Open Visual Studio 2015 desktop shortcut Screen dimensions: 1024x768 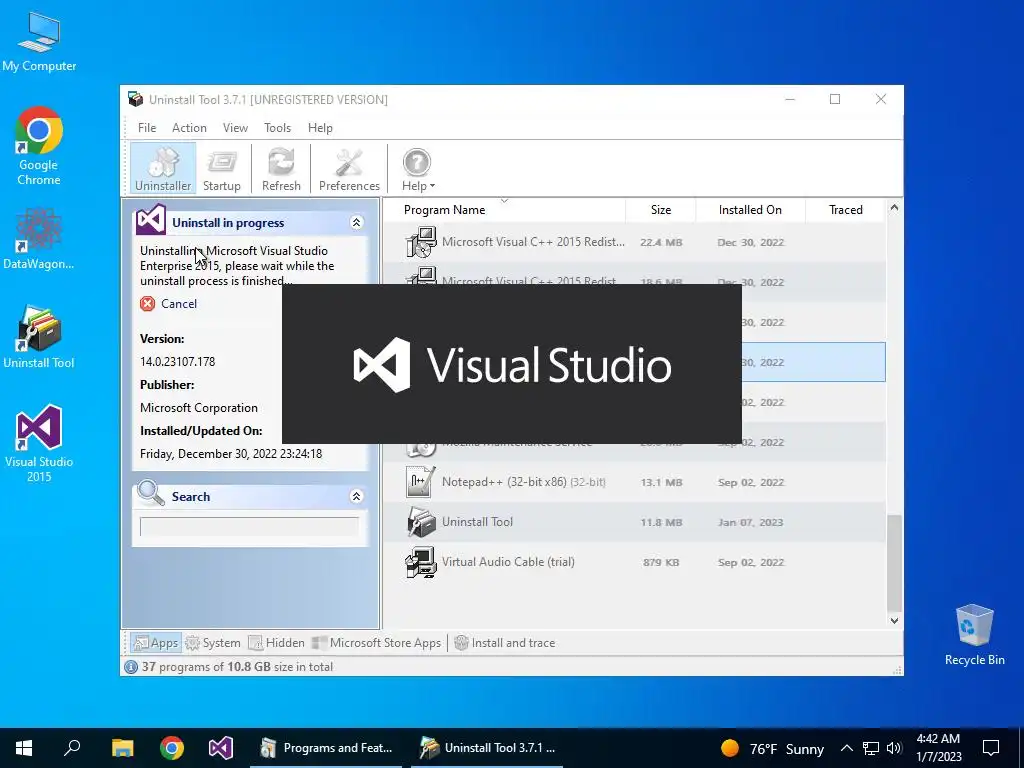[x=39, y=443]
